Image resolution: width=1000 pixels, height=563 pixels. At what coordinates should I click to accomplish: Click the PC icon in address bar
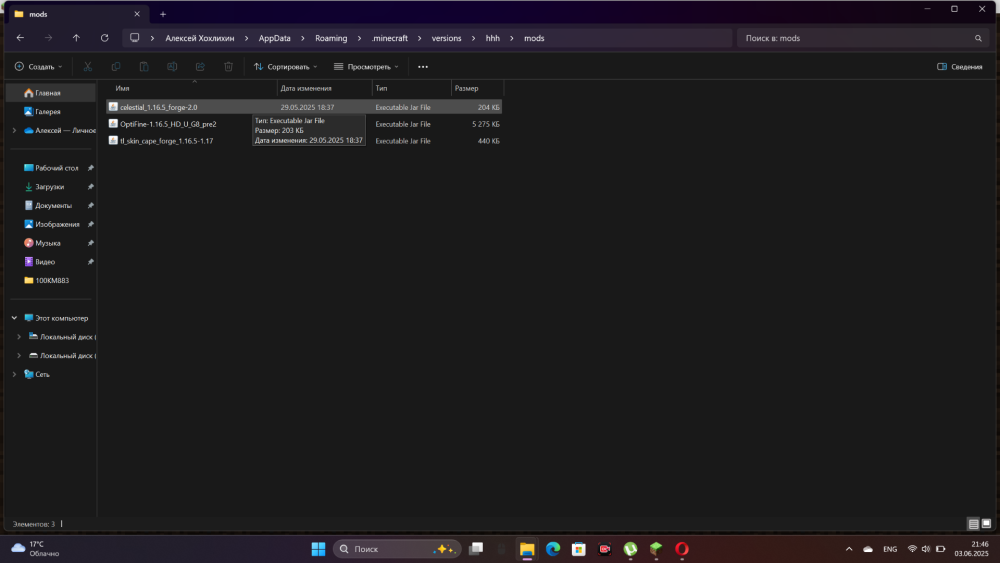[135, 38]
